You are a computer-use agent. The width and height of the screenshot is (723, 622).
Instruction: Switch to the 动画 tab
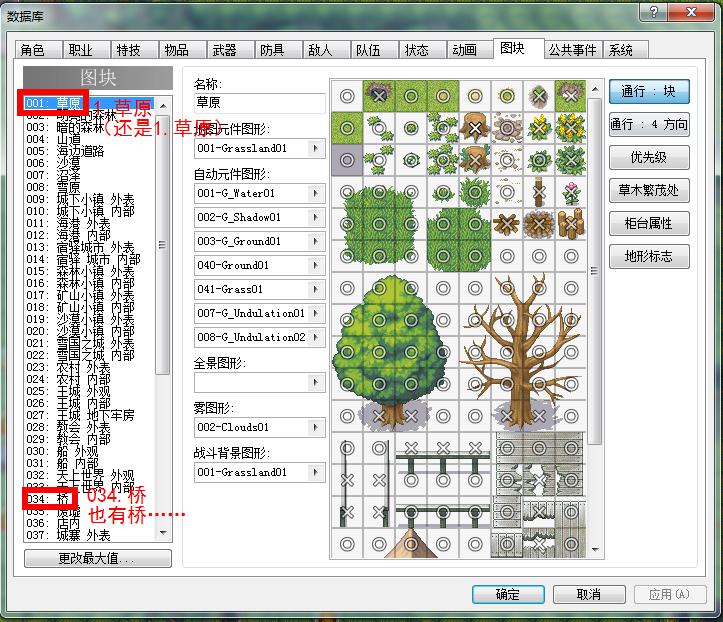[x=470, y=49]
